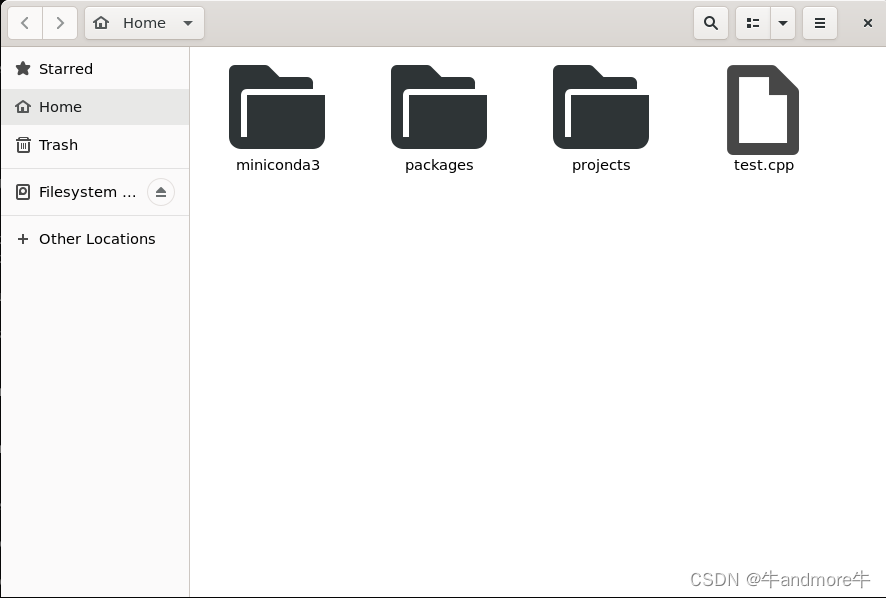Select the test.cpp file icon

[763, 110]
